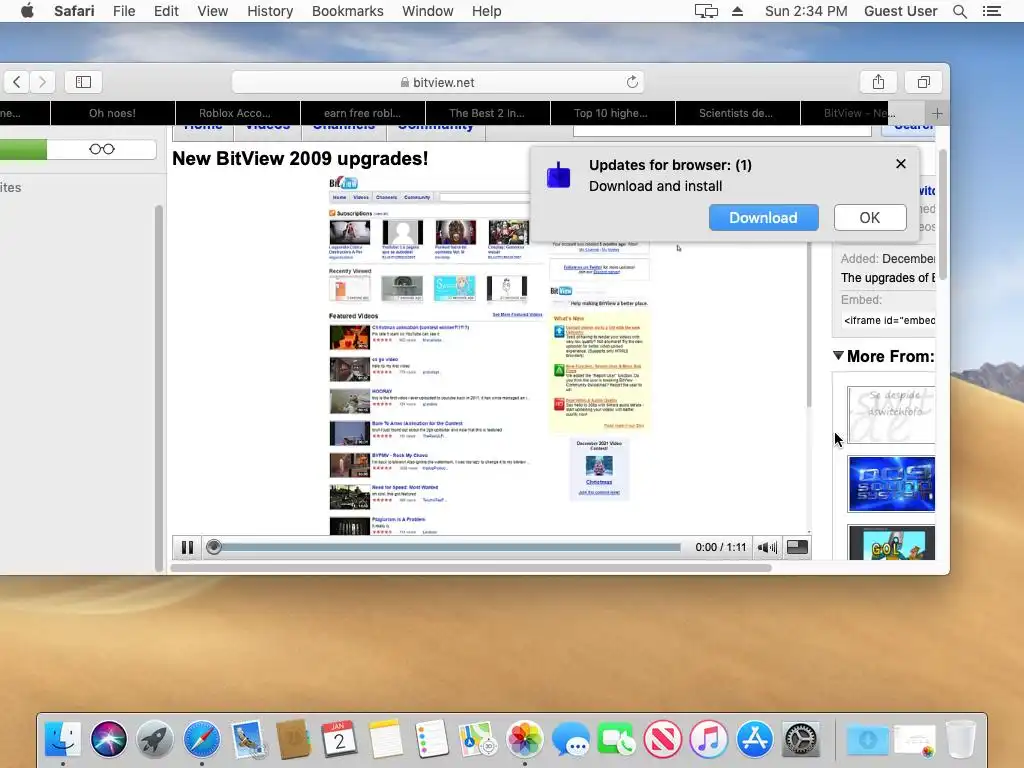
Task: Open Photos in the Dock
Action: tap(524, 739)
